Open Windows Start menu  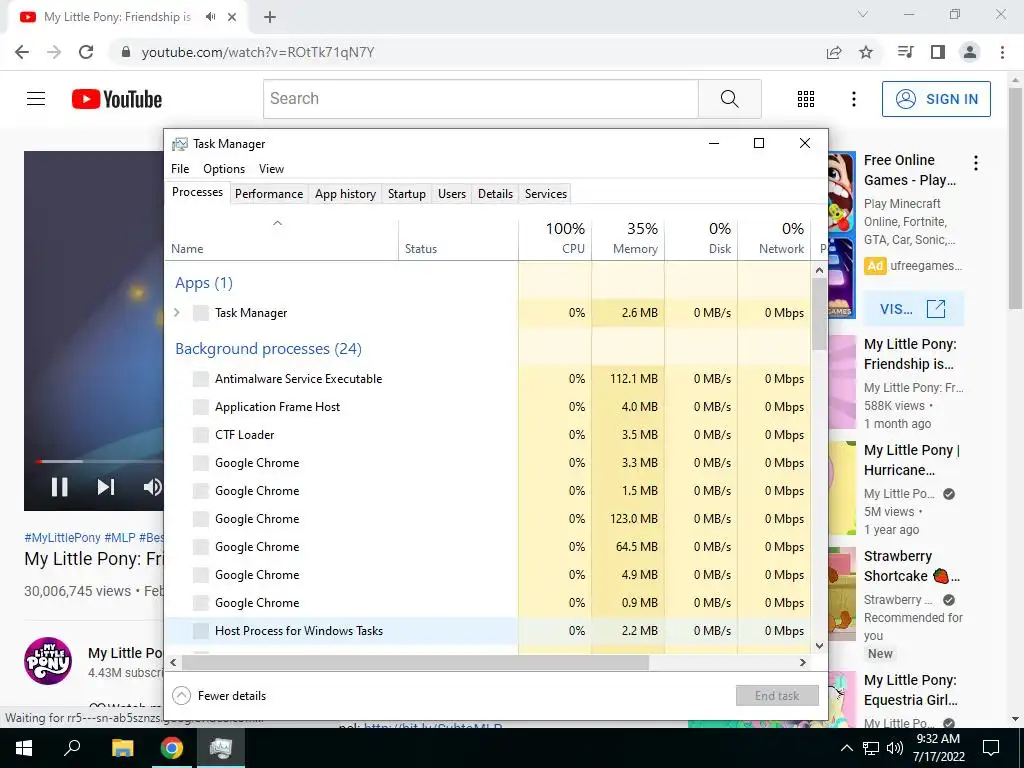click(24, 748)
